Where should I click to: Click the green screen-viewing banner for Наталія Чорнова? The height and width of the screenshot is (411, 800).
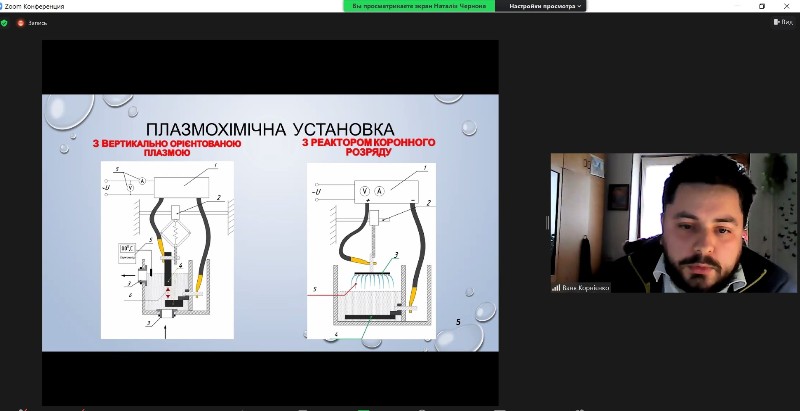tap(419, 6)
